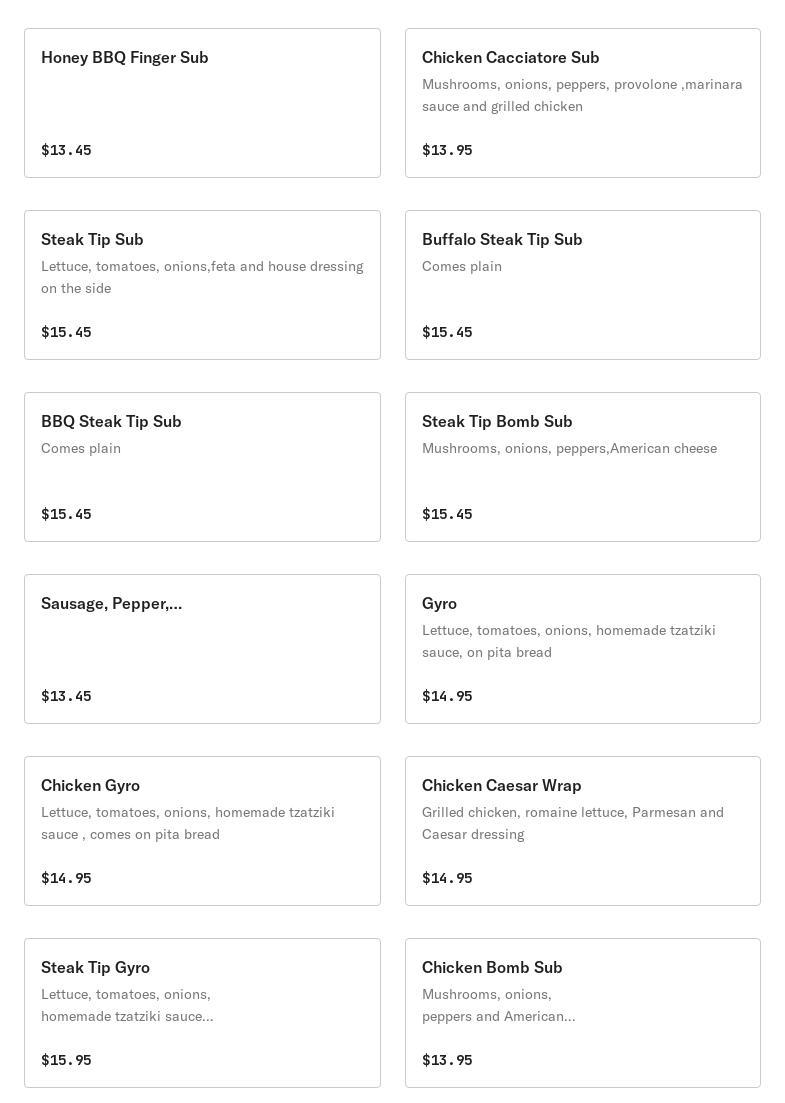Click the Honey BBQ Finger Sub $13.45 price
This screenshot has height=1103, width=785.
(66, 150)
